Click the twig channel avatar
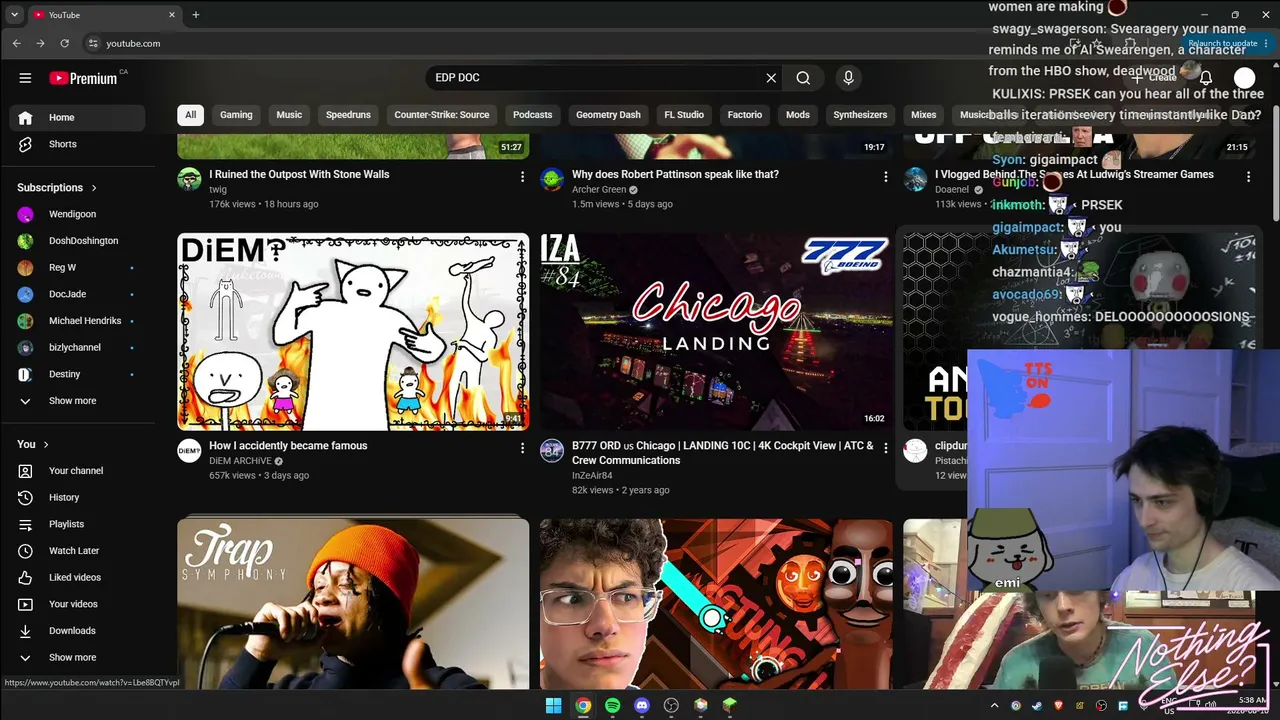 click(x=189, y=179)
